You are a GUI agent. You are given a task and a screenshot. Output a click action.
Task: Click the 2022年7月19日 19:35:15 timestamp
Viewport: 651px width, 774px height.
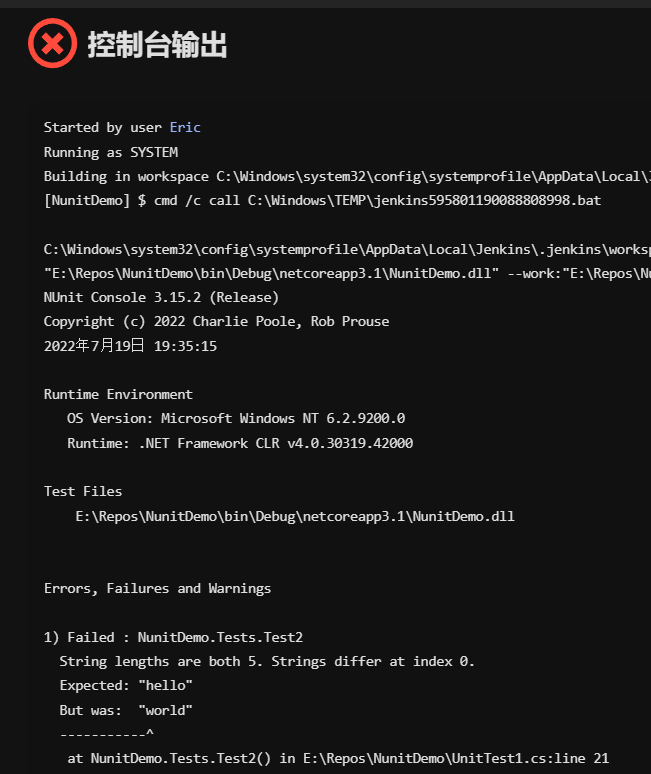pyautogui.click(x=130, y=346)
